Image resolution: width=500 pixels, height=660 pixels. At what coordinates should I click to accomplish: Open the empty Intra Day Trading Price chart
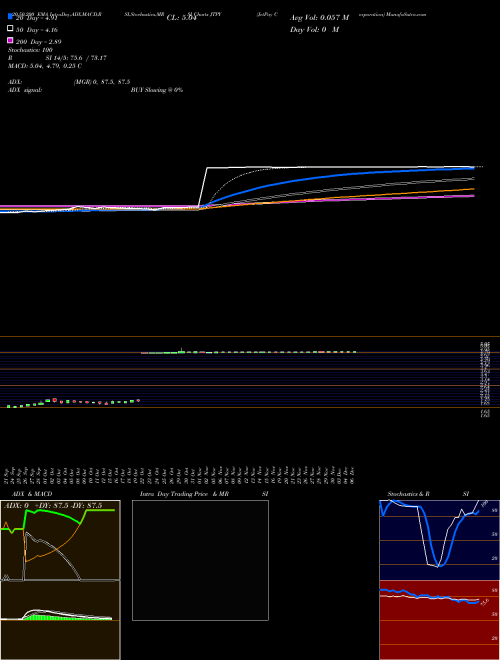tap(200, 560)
